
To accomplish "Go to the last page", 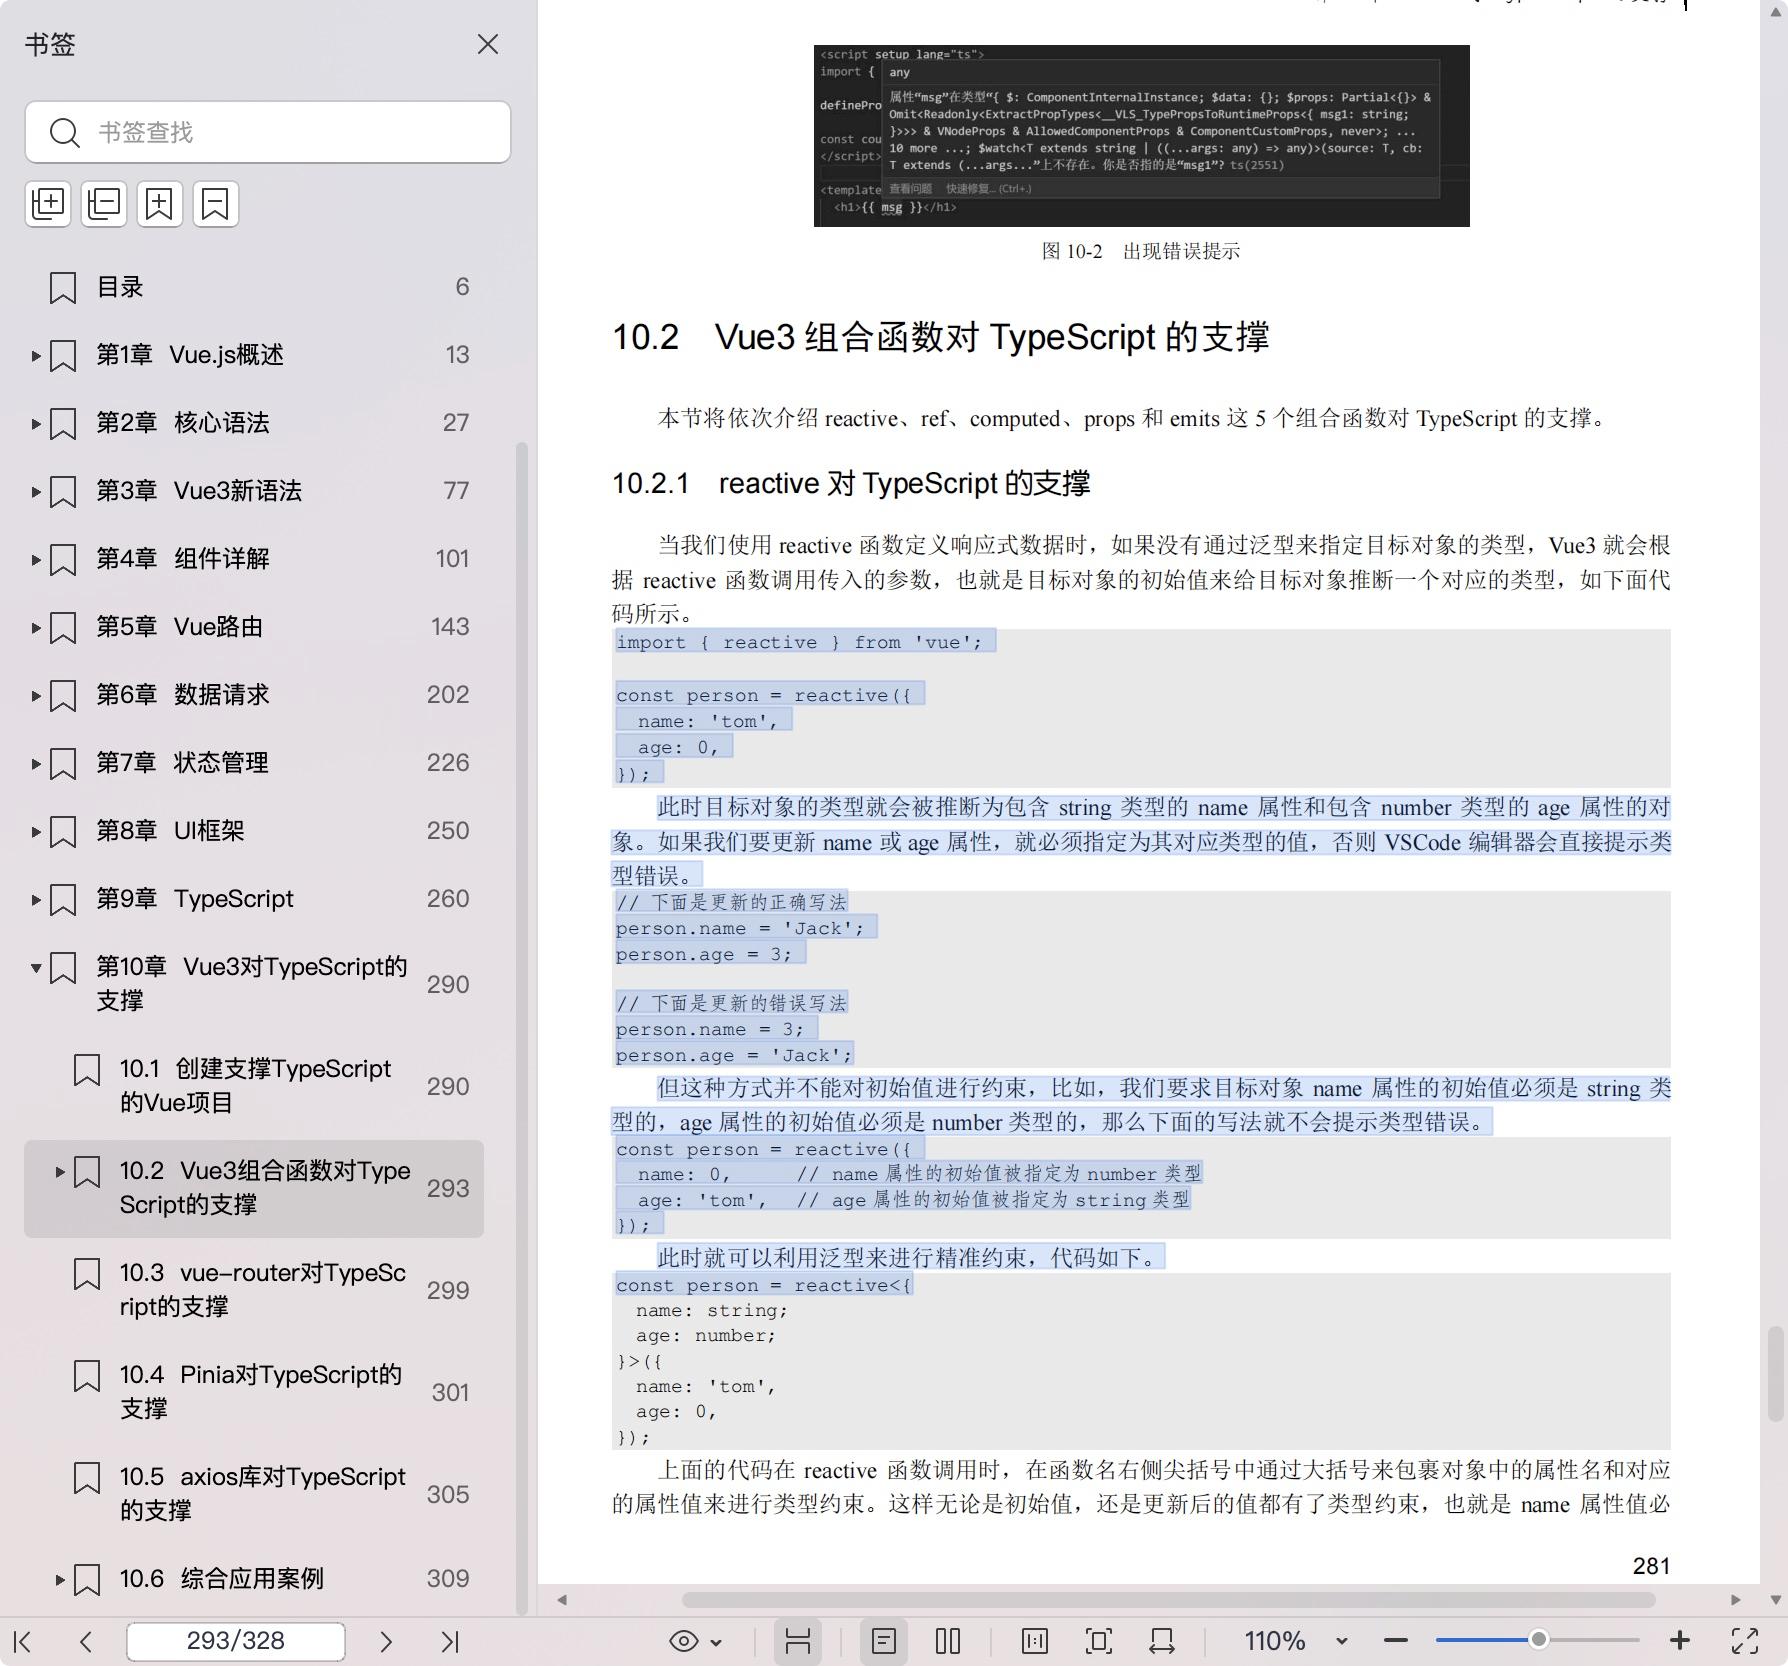I will [x=450, y=1641].
